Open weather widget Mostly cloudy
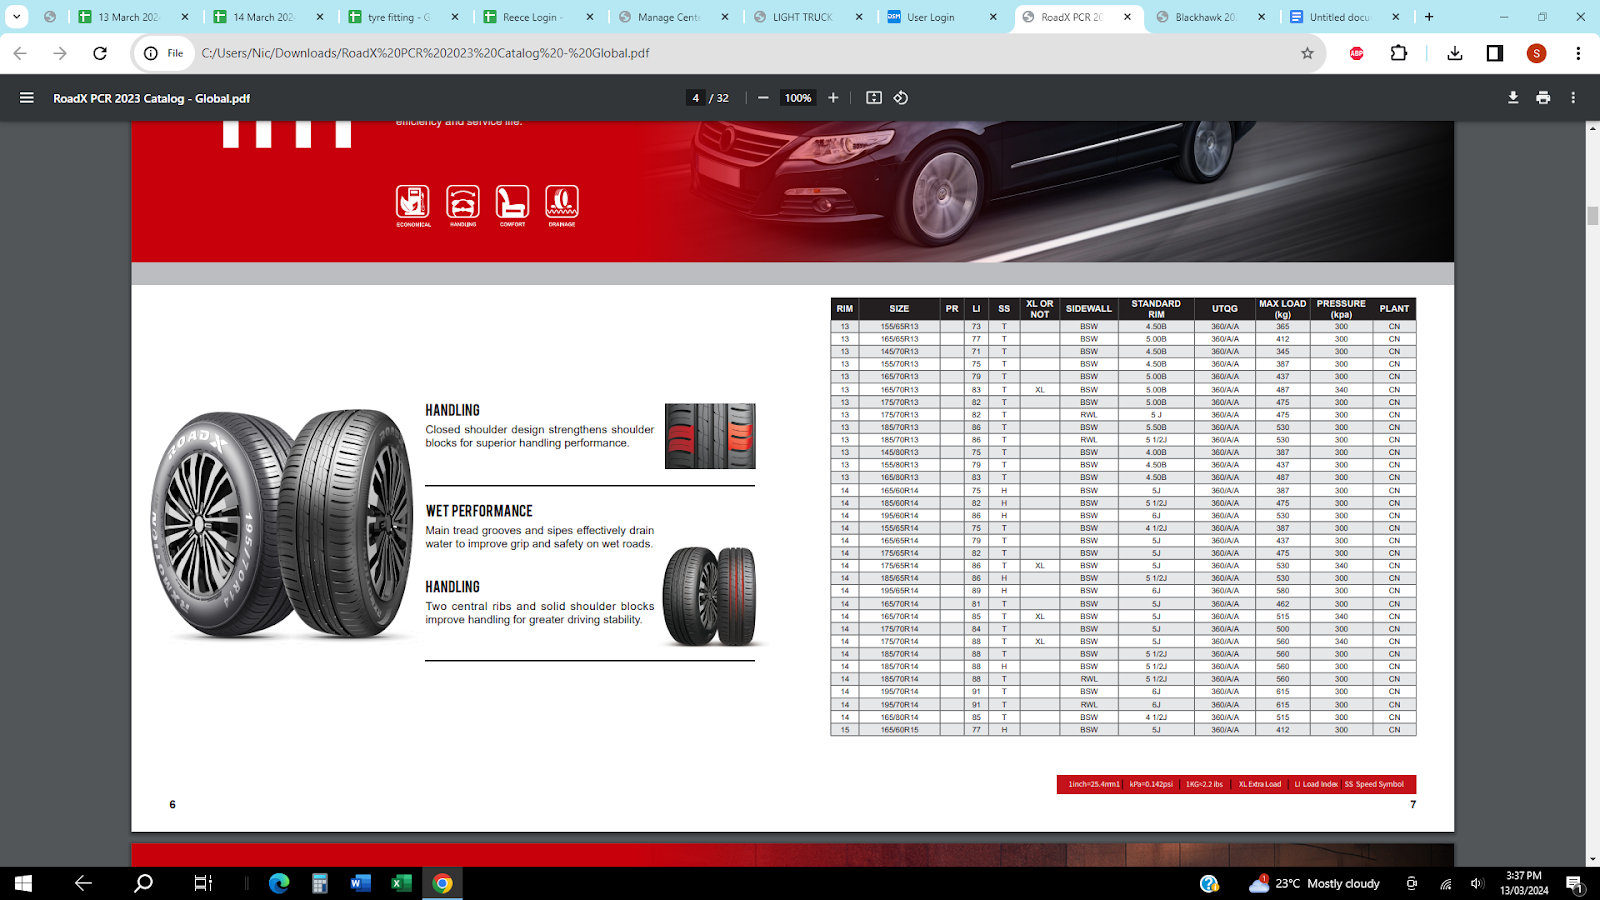Image resolution: width=1600 pixels, height=900 pixels. click(1315, 883)
